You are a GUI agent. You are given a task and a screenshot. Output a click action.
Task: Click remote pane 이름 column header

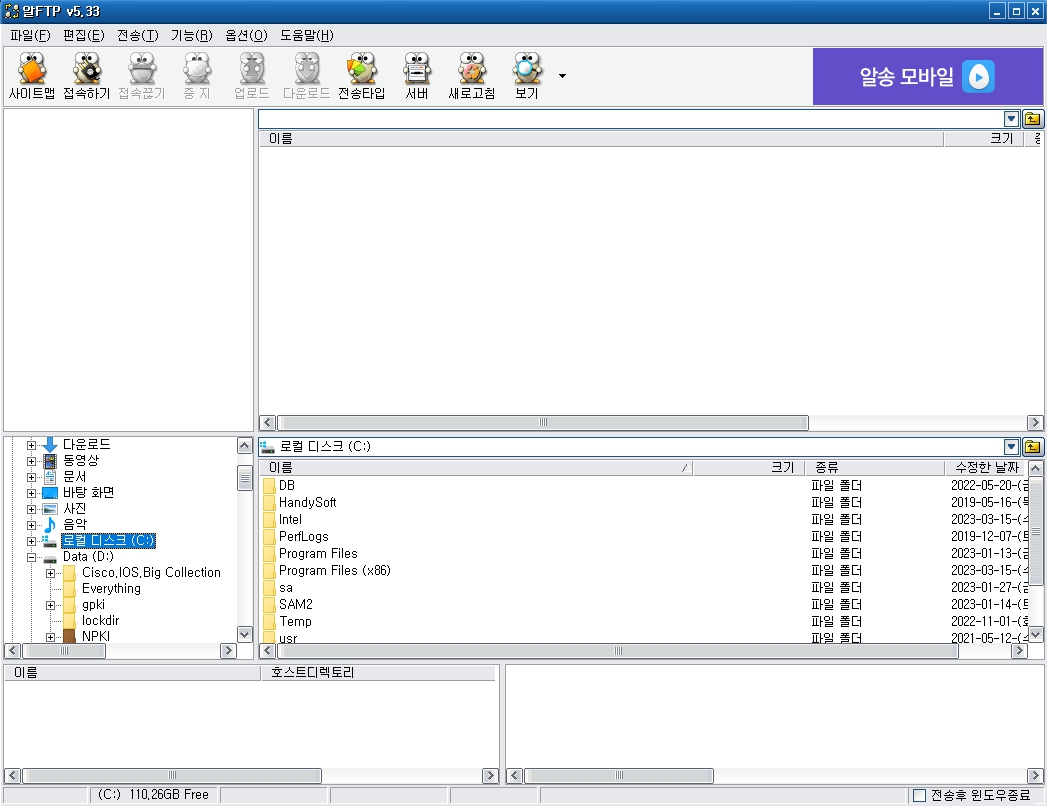(x=601, y=139)
